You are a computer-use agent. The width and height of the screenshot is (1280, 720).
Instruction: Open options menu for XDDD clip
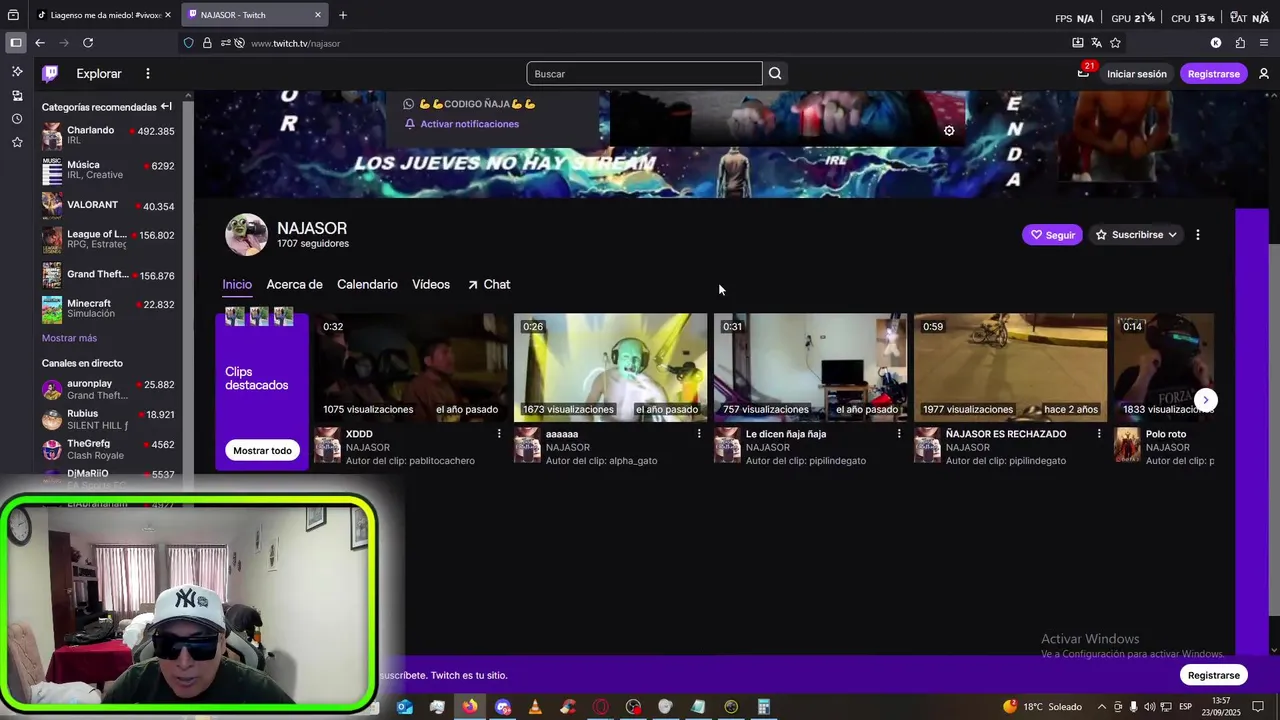click(x=499, y=434)
